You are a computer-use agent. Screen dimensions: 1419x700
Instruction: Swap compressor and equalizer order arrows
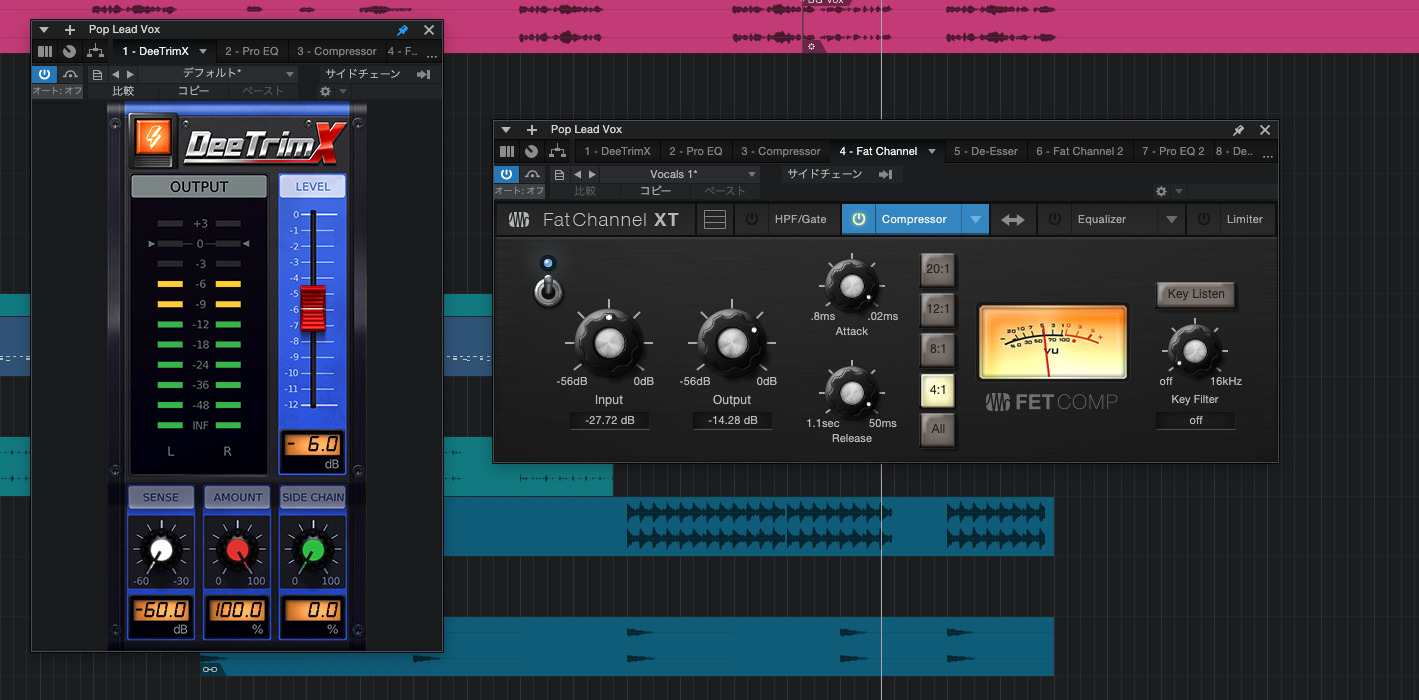pos(1013,220)
